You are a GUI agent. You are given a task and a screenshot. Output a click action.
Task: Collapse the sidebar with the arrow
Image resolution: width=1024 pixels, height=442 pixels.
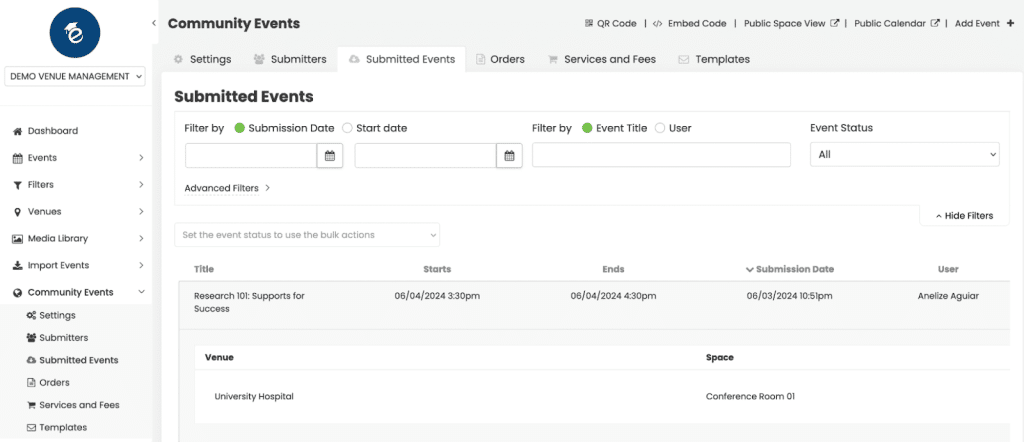(x=154, y=23)
